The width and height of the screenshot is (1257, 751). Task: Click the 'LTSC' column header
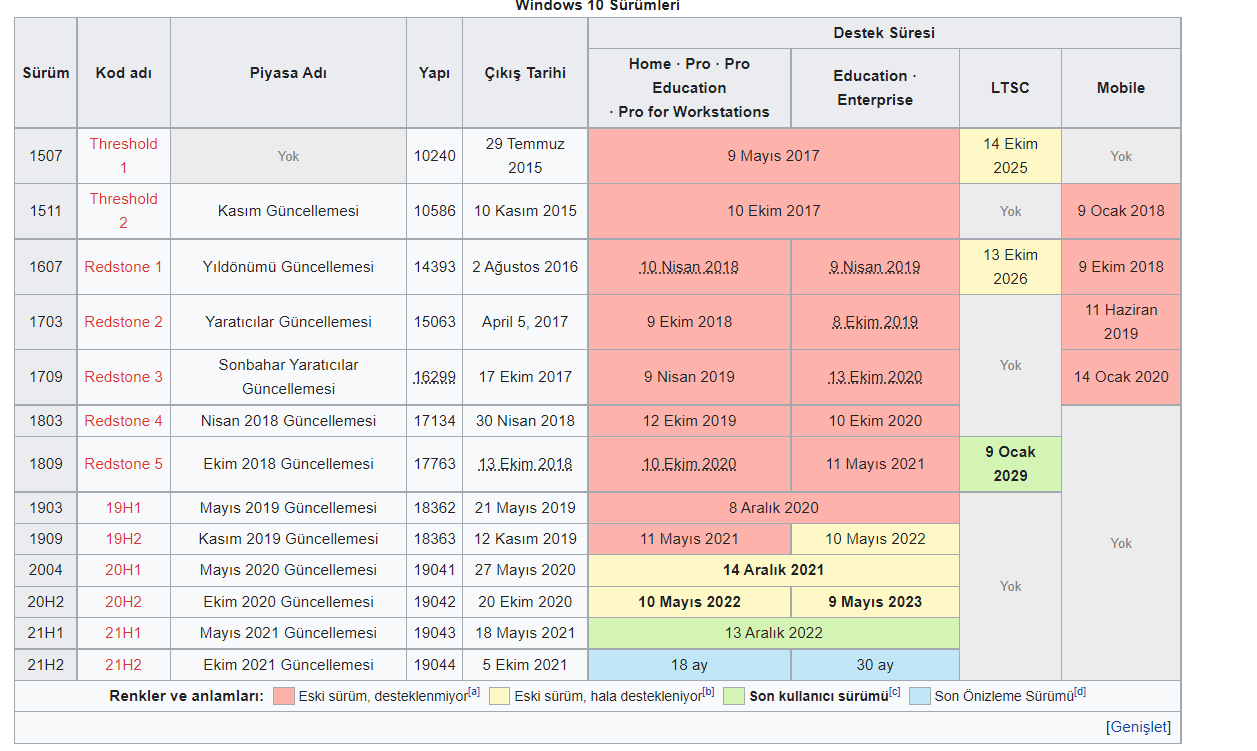coord(1010,88)
